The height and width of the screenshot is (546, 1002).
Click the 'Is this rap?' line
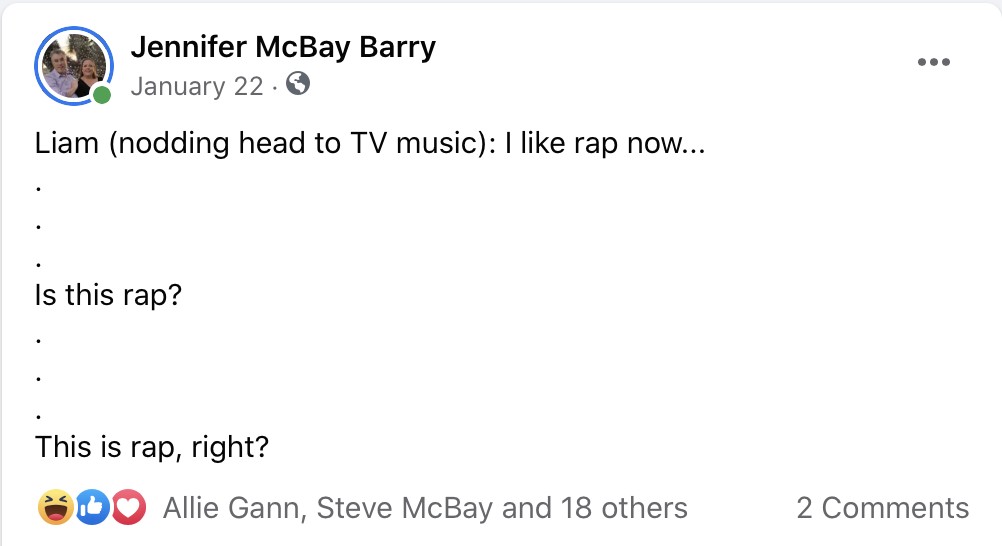coord(108,295)
